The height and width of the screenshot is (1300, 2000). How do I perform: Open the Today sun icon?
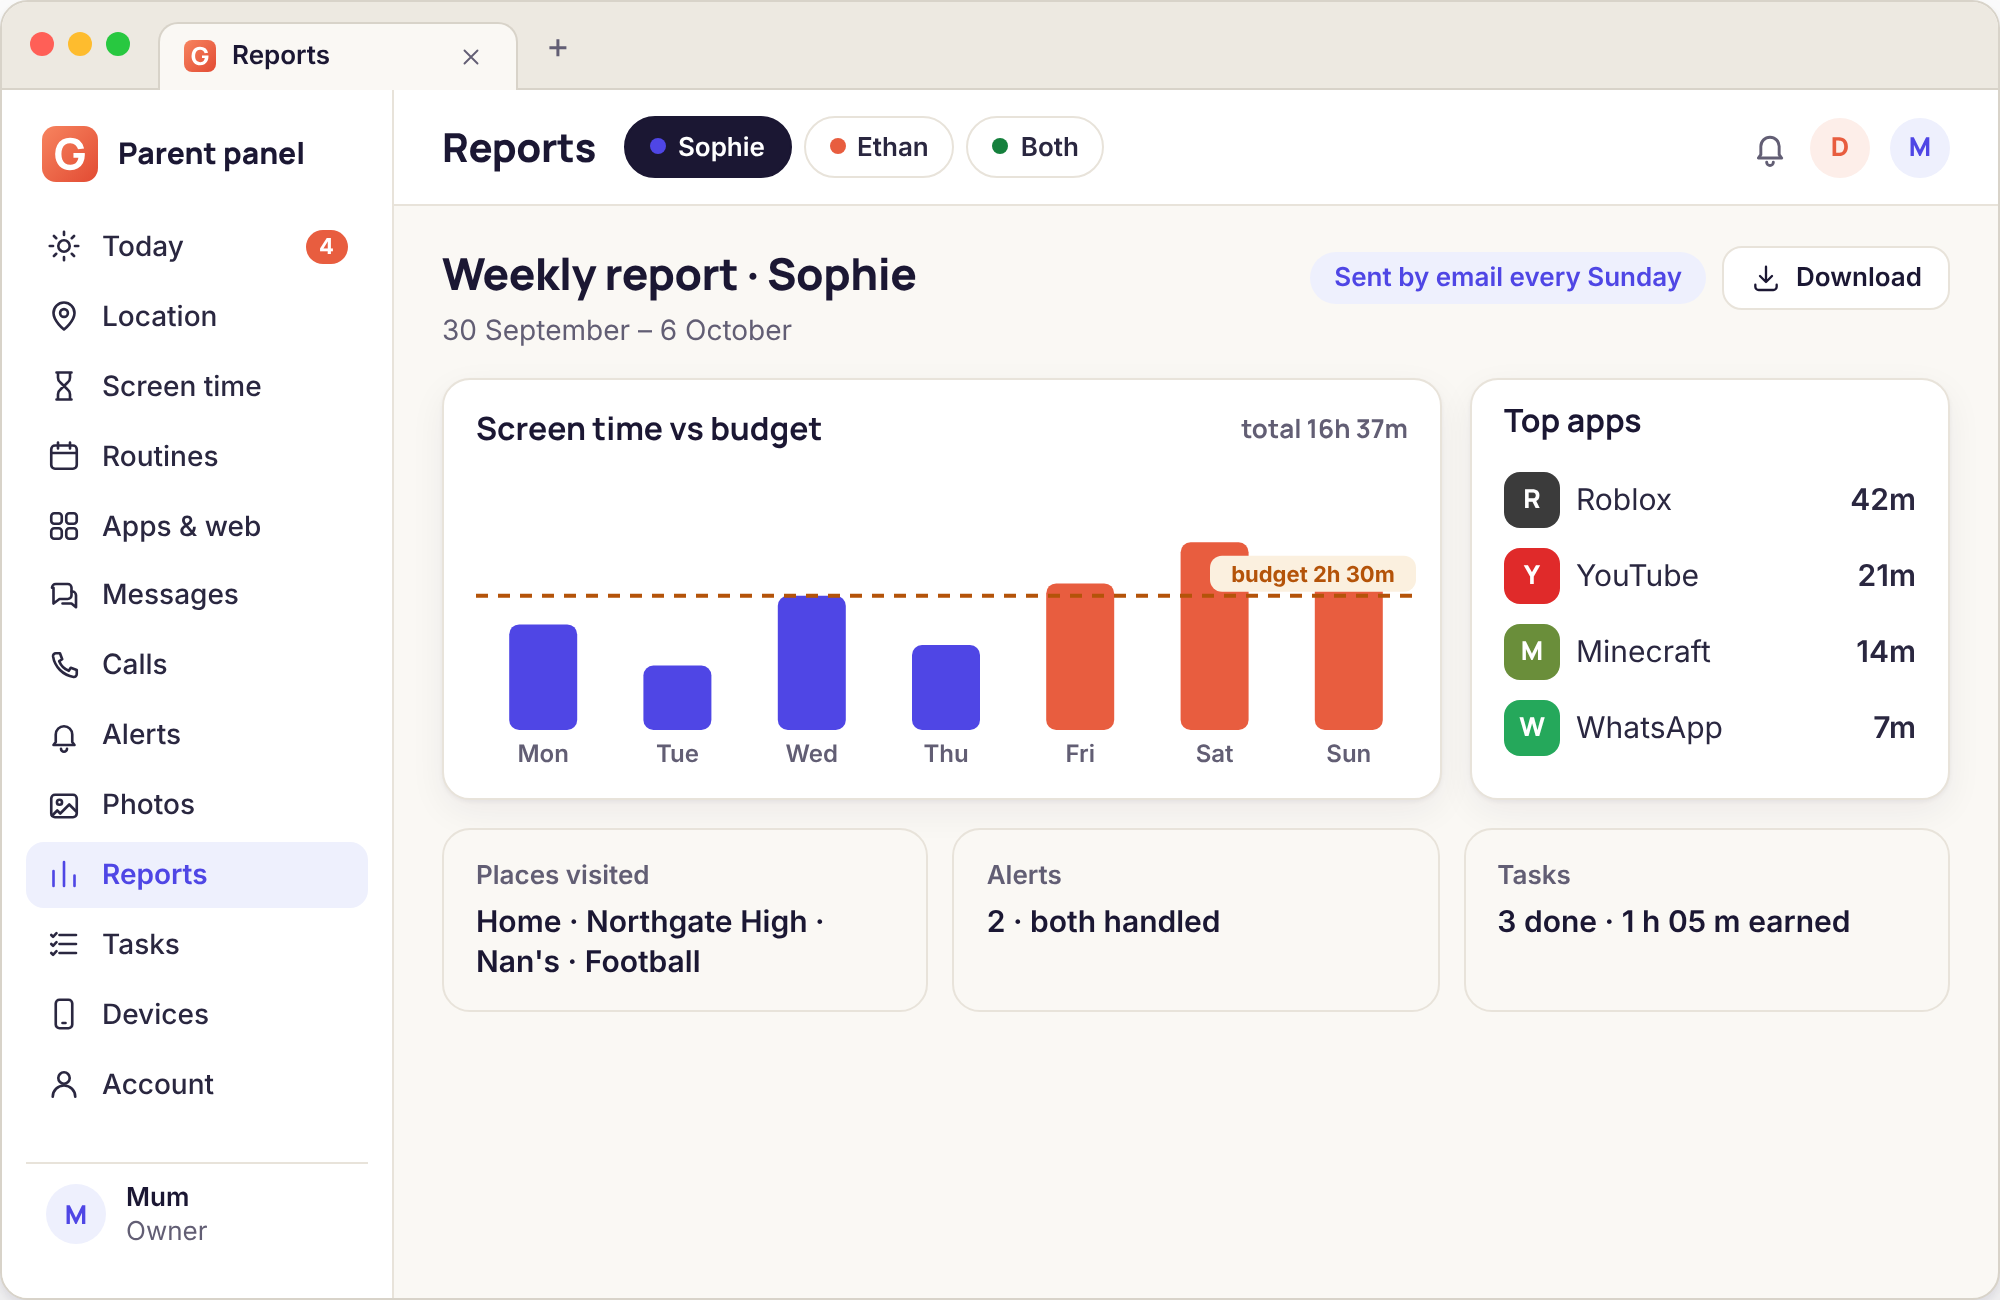[x=64, y=246]
